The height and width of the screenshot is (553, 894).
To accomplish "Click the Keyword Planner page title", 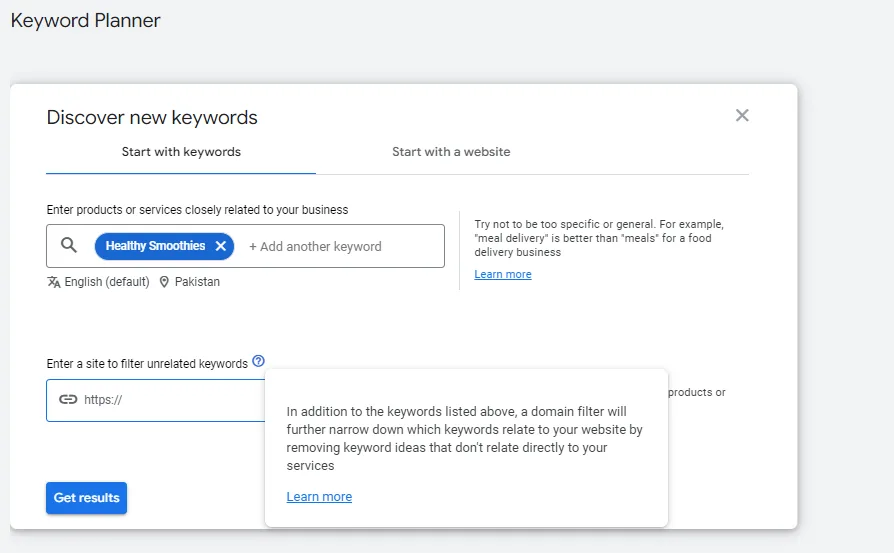I will pyautogui.click(x=86, y=21).
